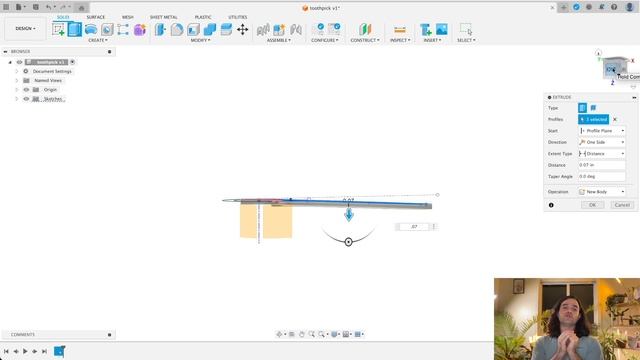
Task: Select the Shell tool
Action: pos(193,29)
